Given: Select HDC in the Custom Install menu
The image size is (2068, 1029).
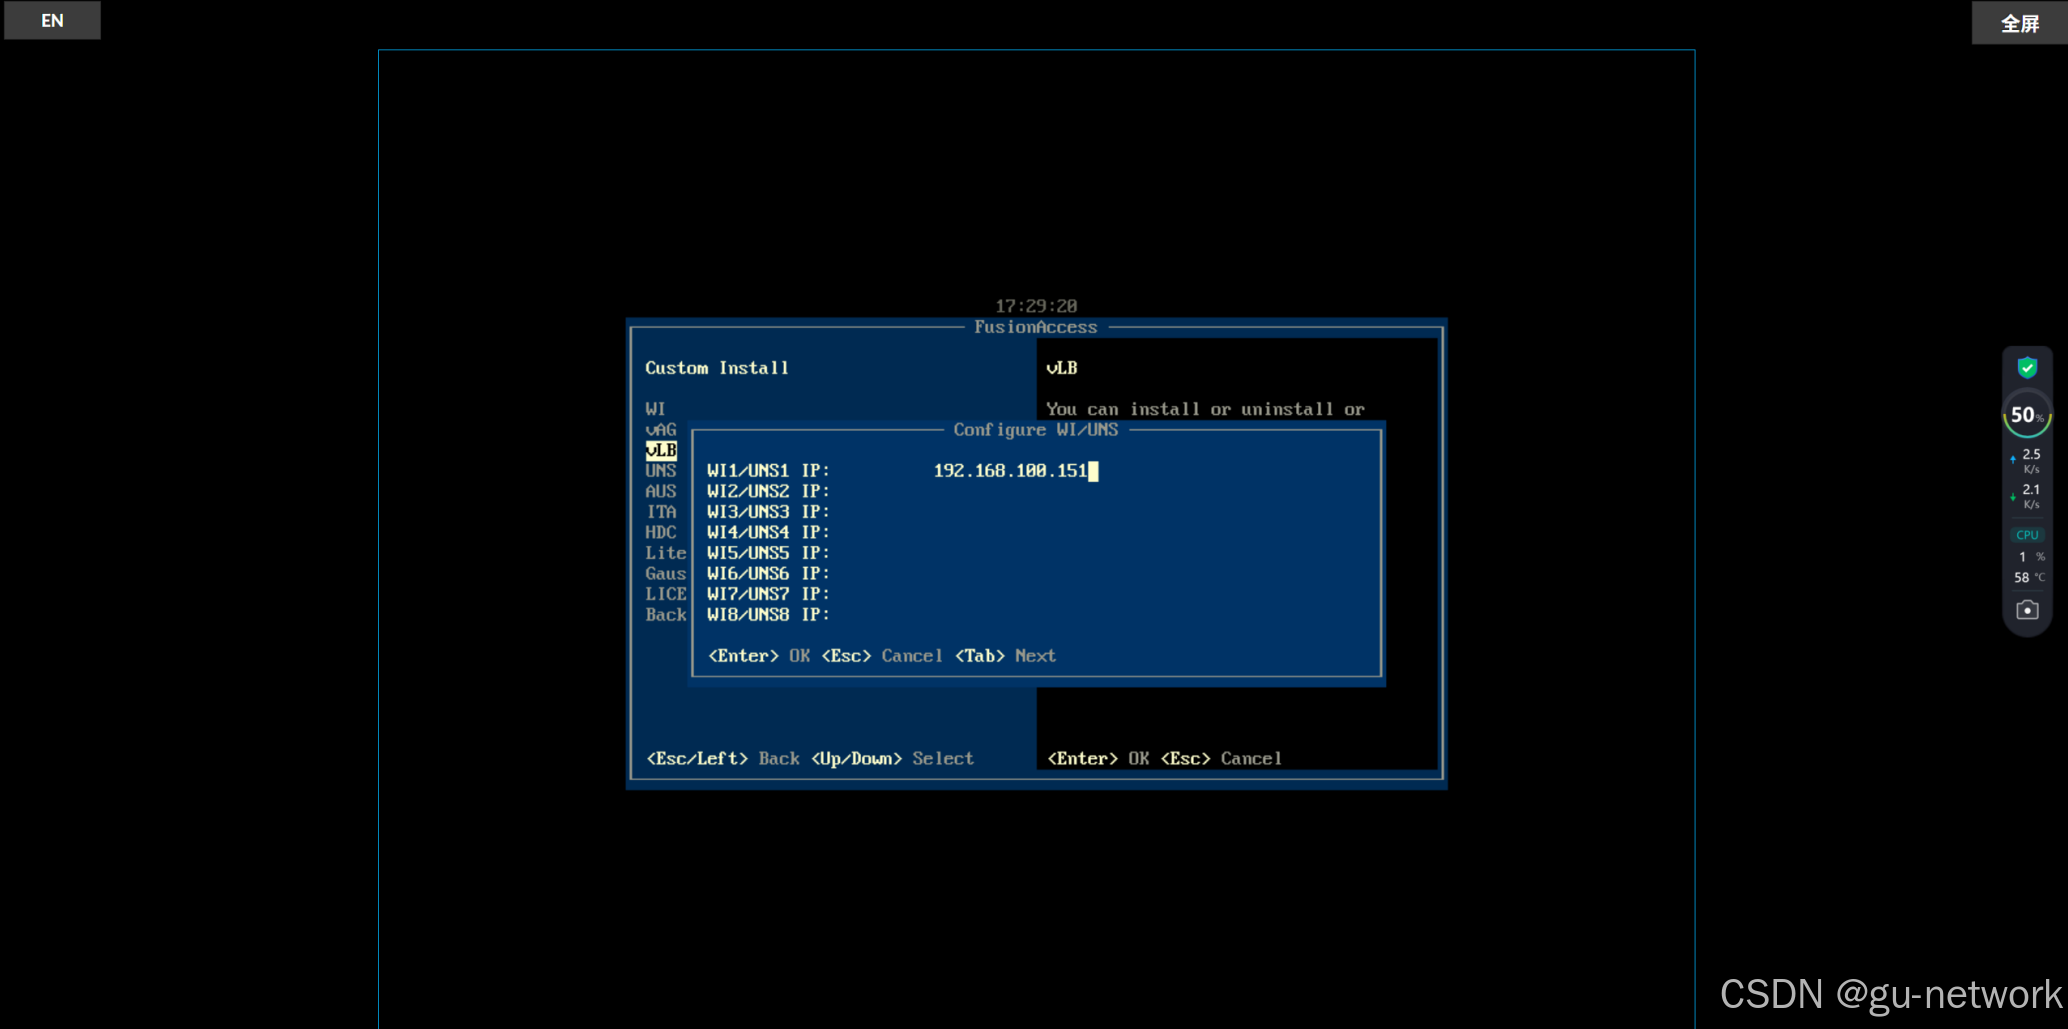Looking at the screenshot, I should (x=661, y=532).
